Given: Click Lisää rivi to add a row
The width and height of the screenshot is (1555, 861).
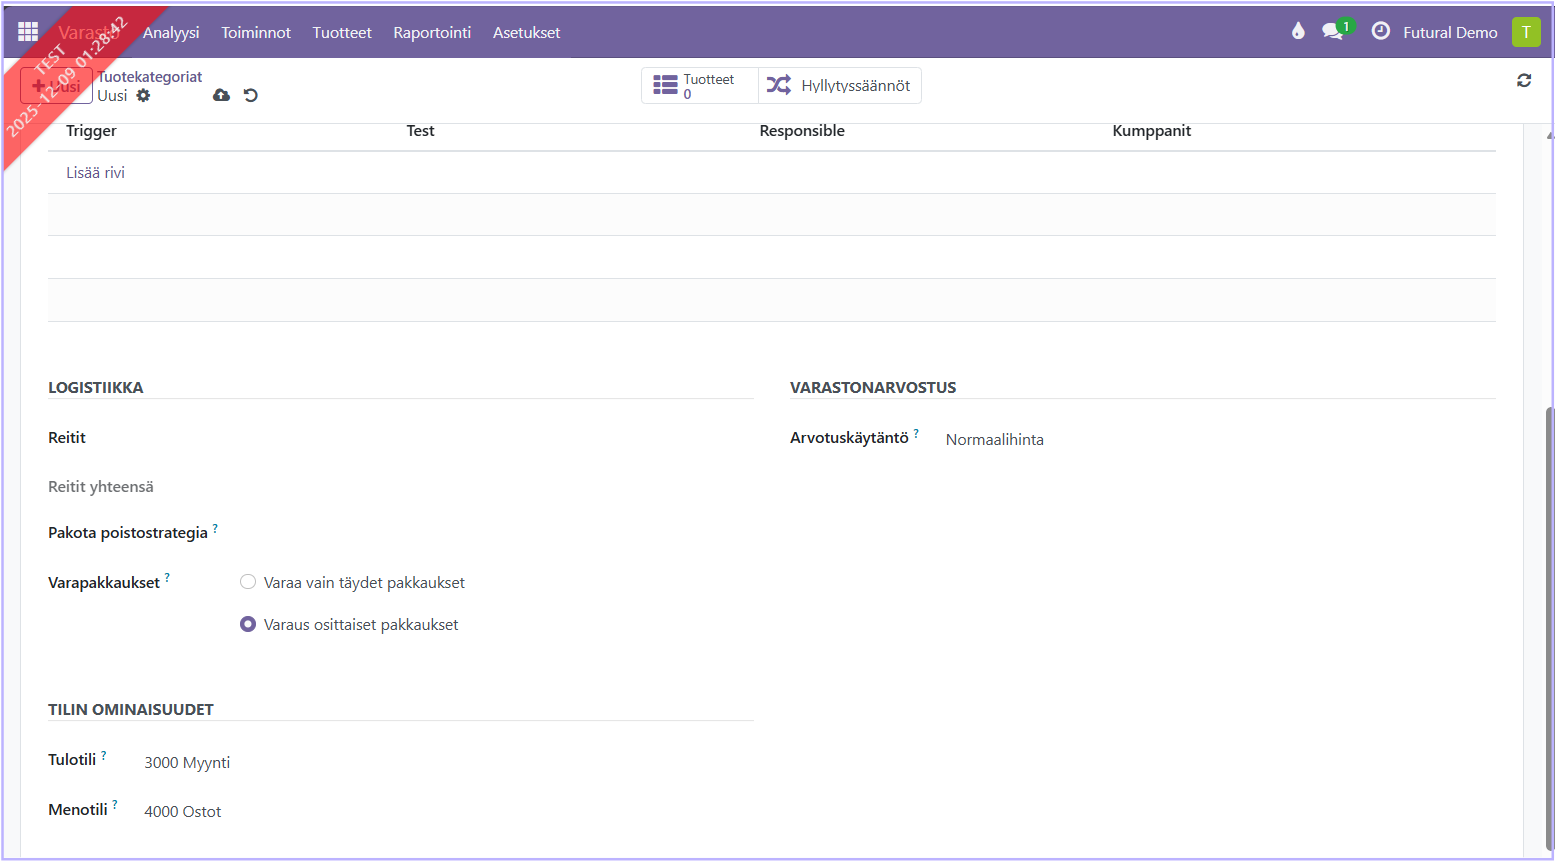Looking at the screenshot, I should [96, 173].
